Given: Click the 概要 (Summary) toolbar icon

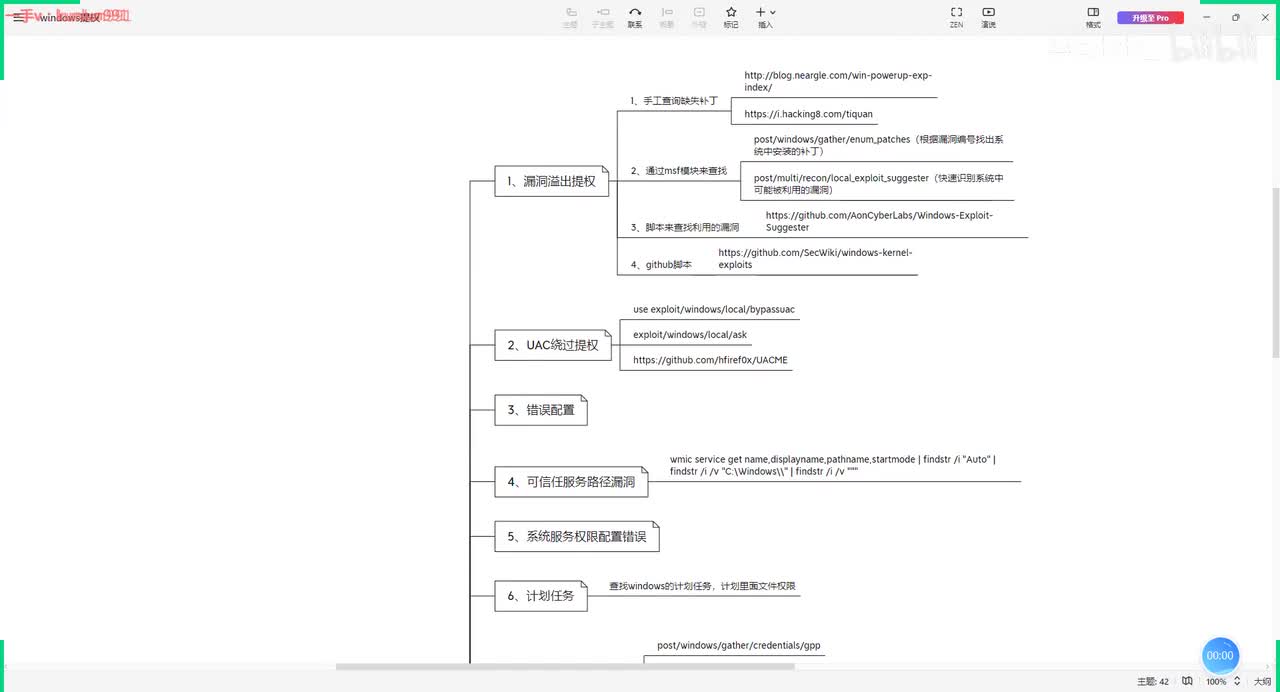Looking at the screenshot, I should pyautogui.click(x=666, y=17).
